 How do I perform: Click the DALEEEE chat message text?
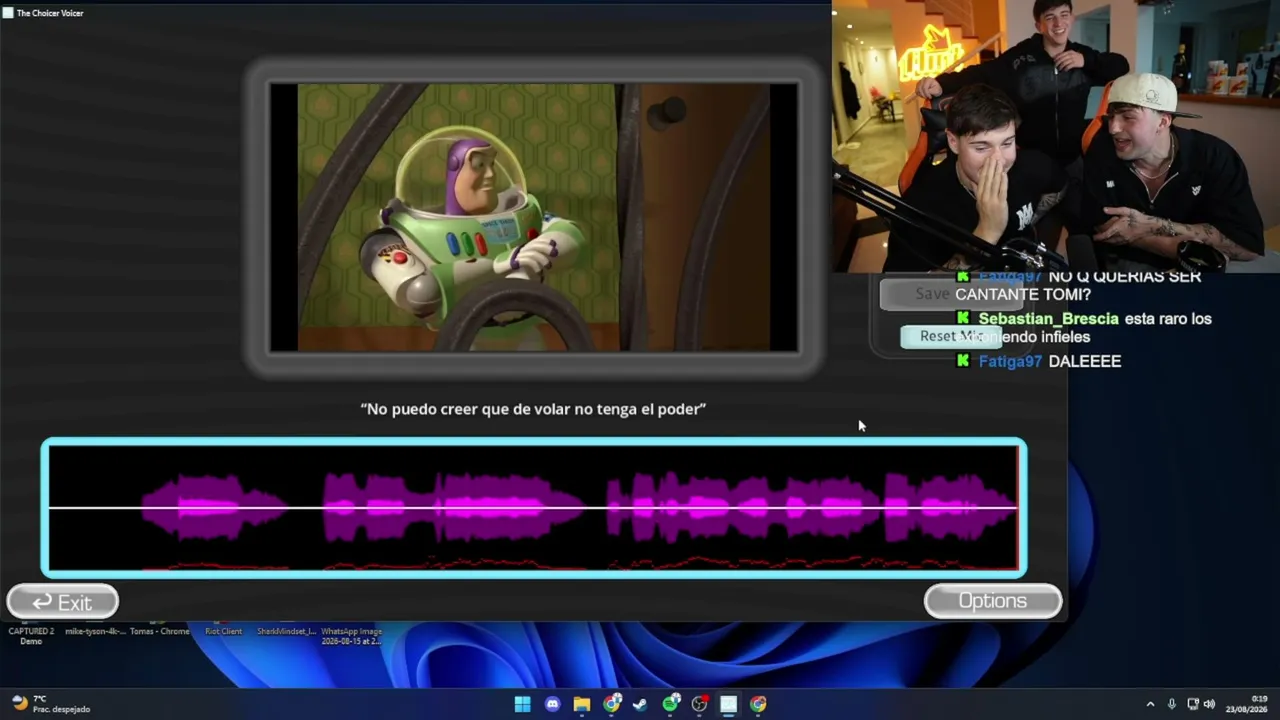coord(1085,361)
